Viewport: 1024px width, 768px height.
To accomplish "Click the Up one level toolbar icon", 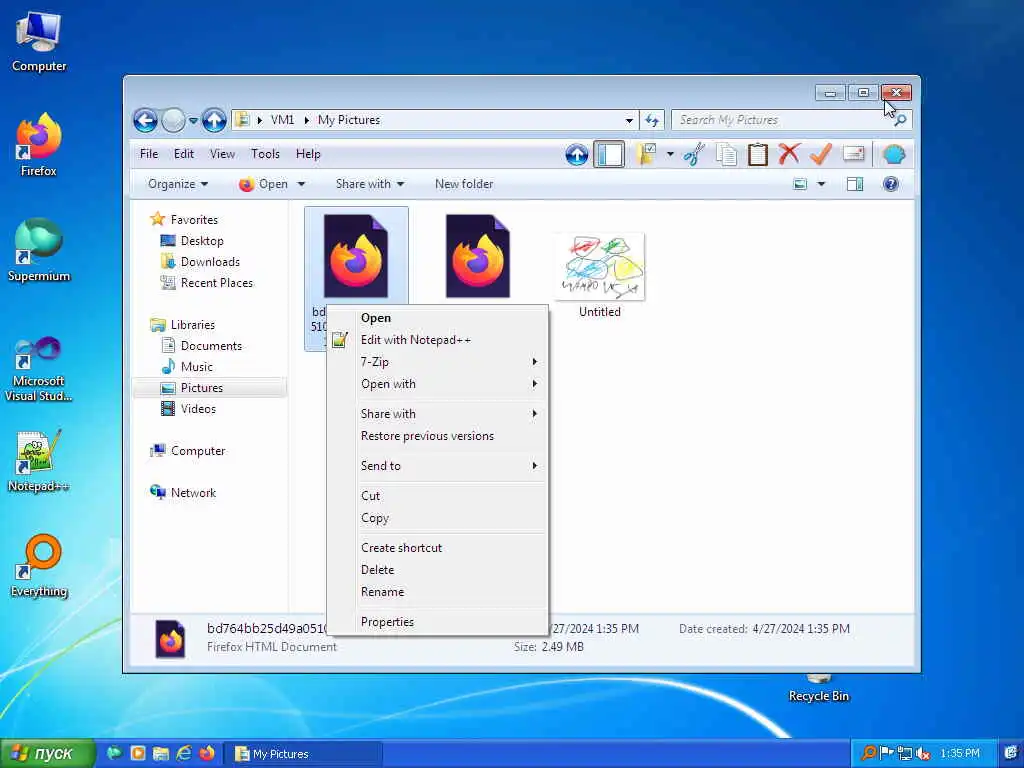I will (x=576, y=155).
